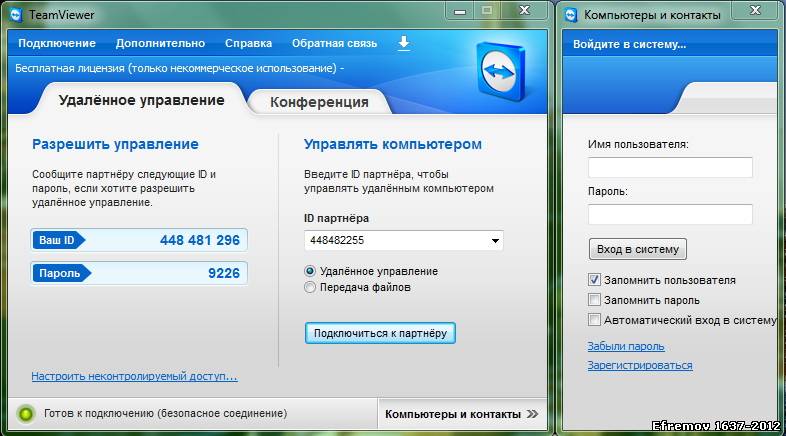
Task: Select the Передача файлов radio button
Action: [x=310, y=287]
